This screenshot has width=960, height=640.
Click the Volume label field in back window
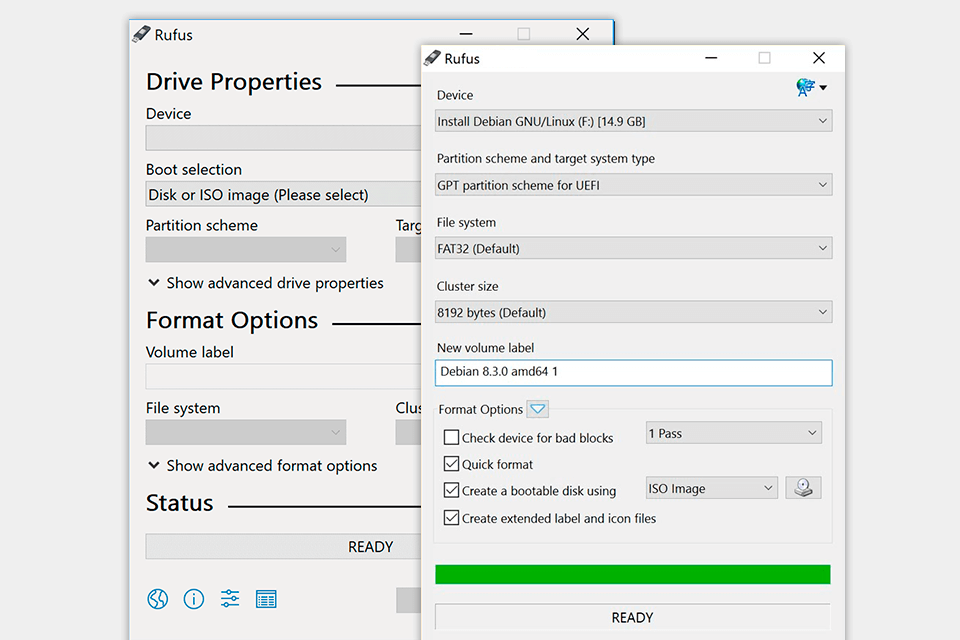(283, 377)
